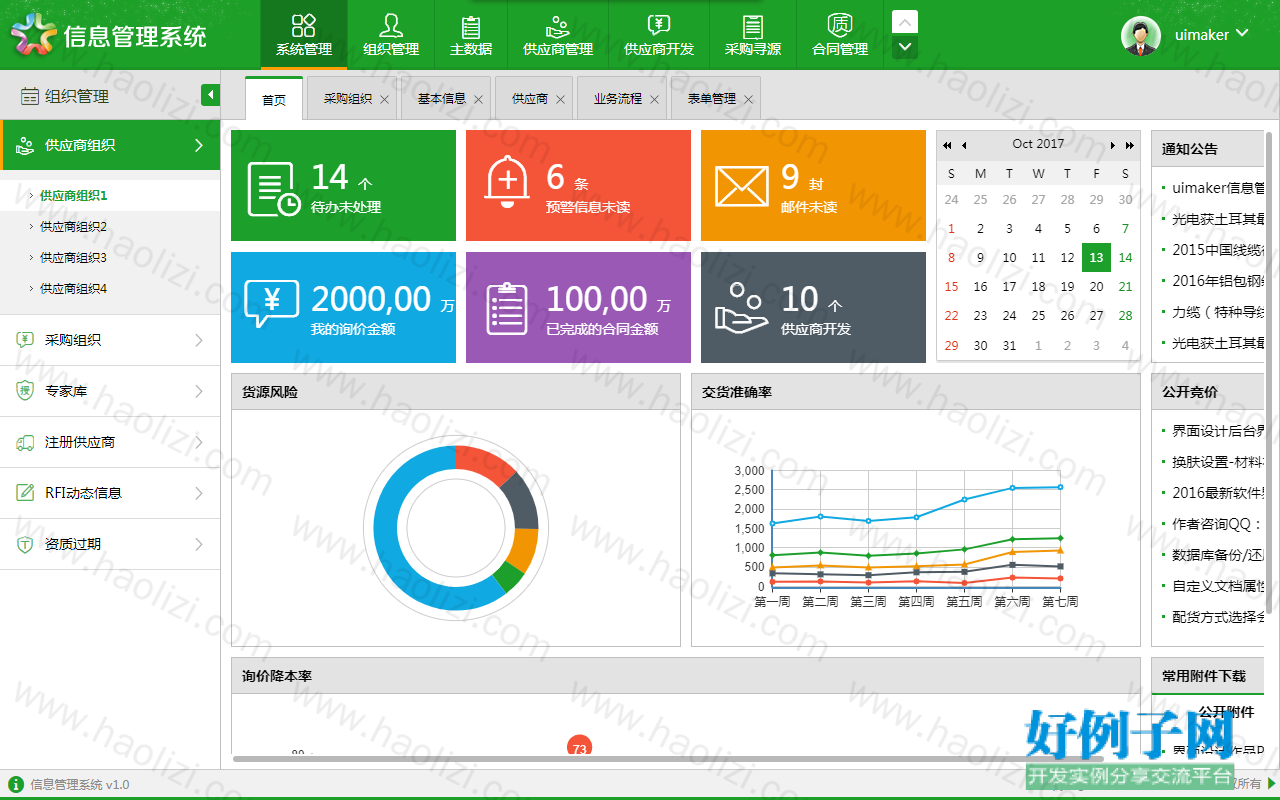Click the 预警信息未读 bell icon
1280x800 pixels.
point(507,183)
